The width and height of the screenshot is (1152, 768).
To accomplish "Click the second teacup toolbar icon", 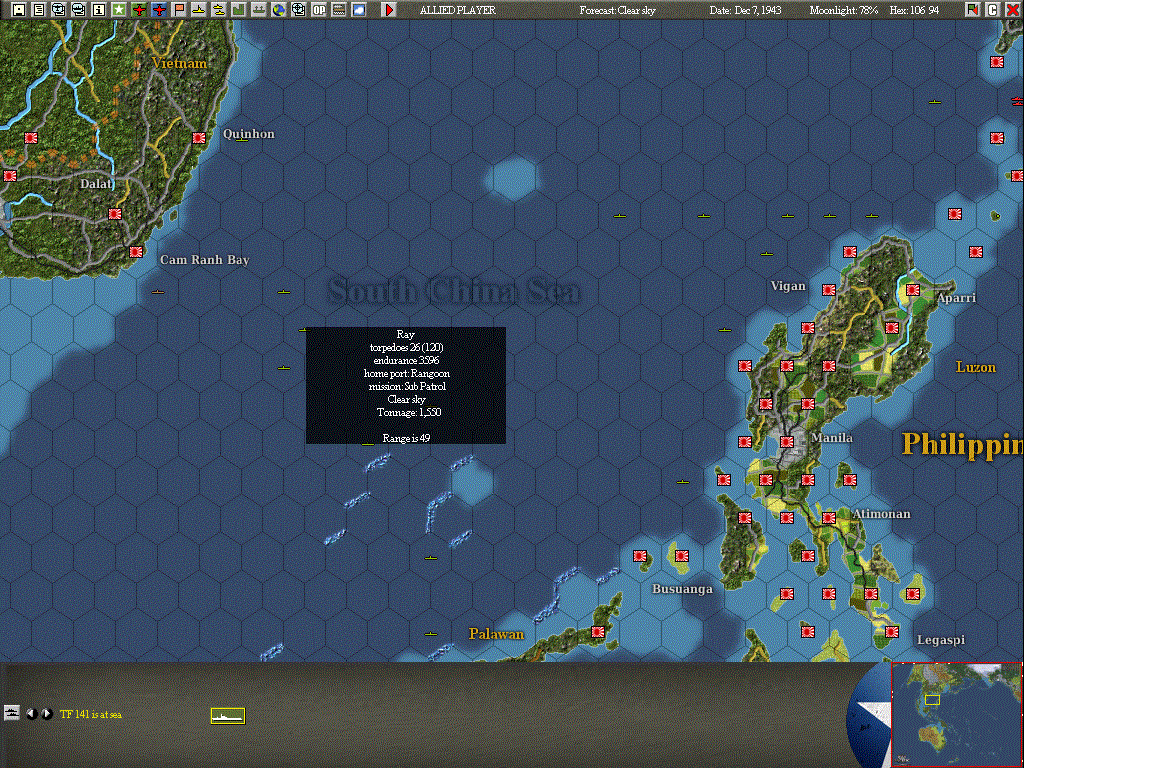I will [x=79, y=10].
